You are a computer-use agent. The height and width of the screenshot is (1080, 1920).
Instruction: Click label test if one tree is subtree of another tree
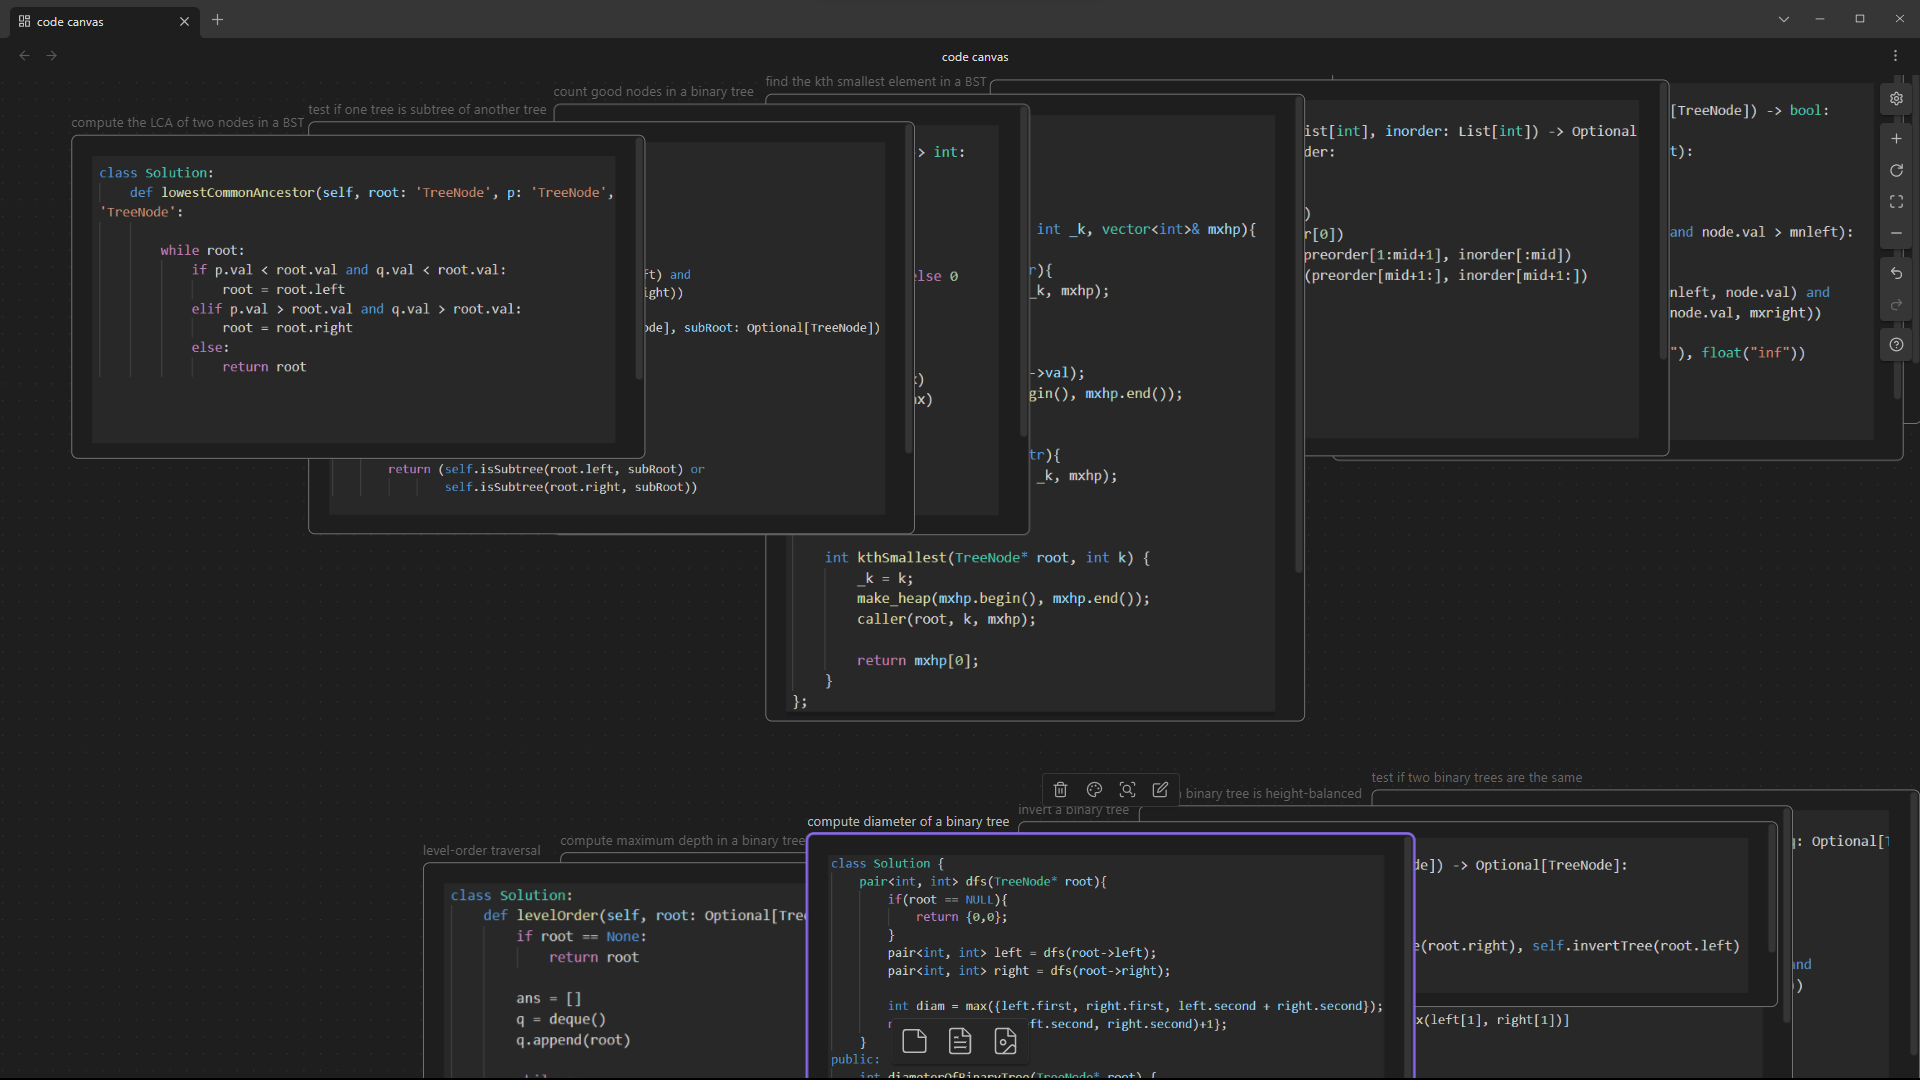pyautogui.click(x=427, y=110)
